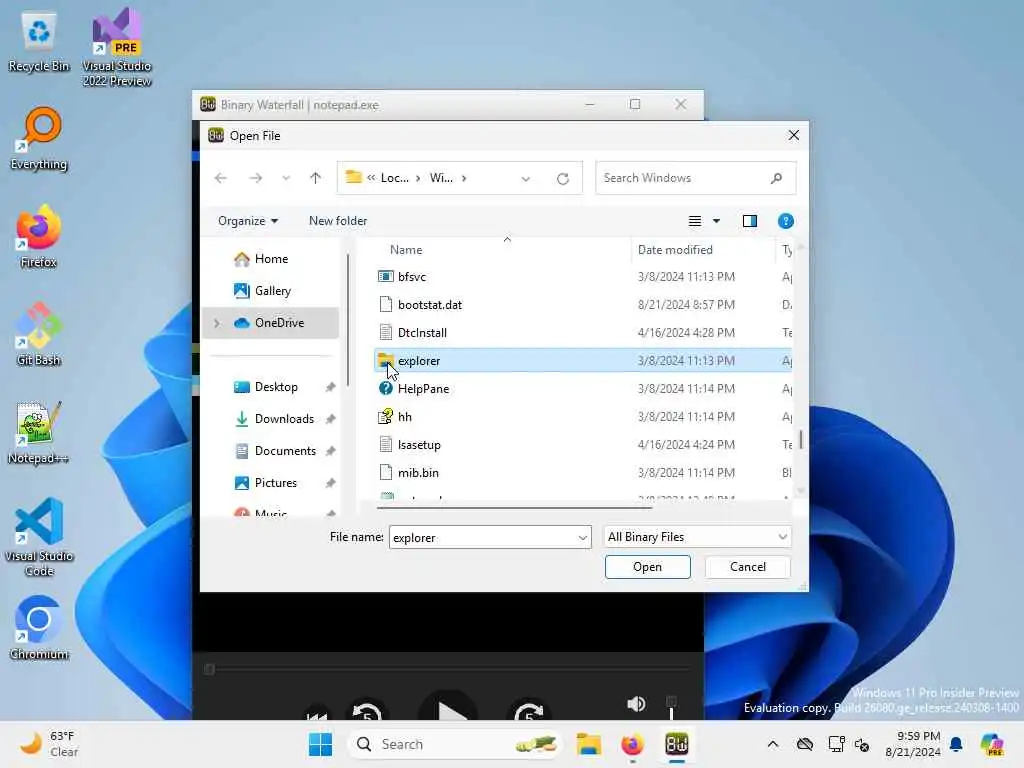
Task: Go back in Open File dialog
Action: [221, 178]
